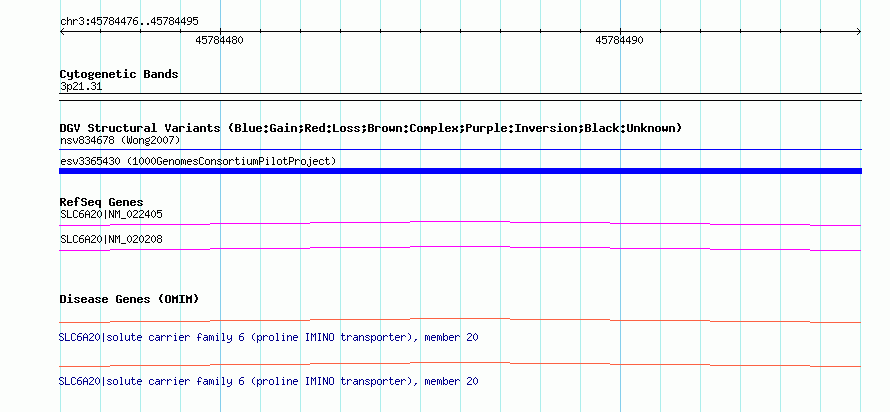Image resolution: width=890 pixels, height=412 pixels.
Task: Select the DGV Structural Variants track title
Action: pyautogui.click(x=371, y=128)
